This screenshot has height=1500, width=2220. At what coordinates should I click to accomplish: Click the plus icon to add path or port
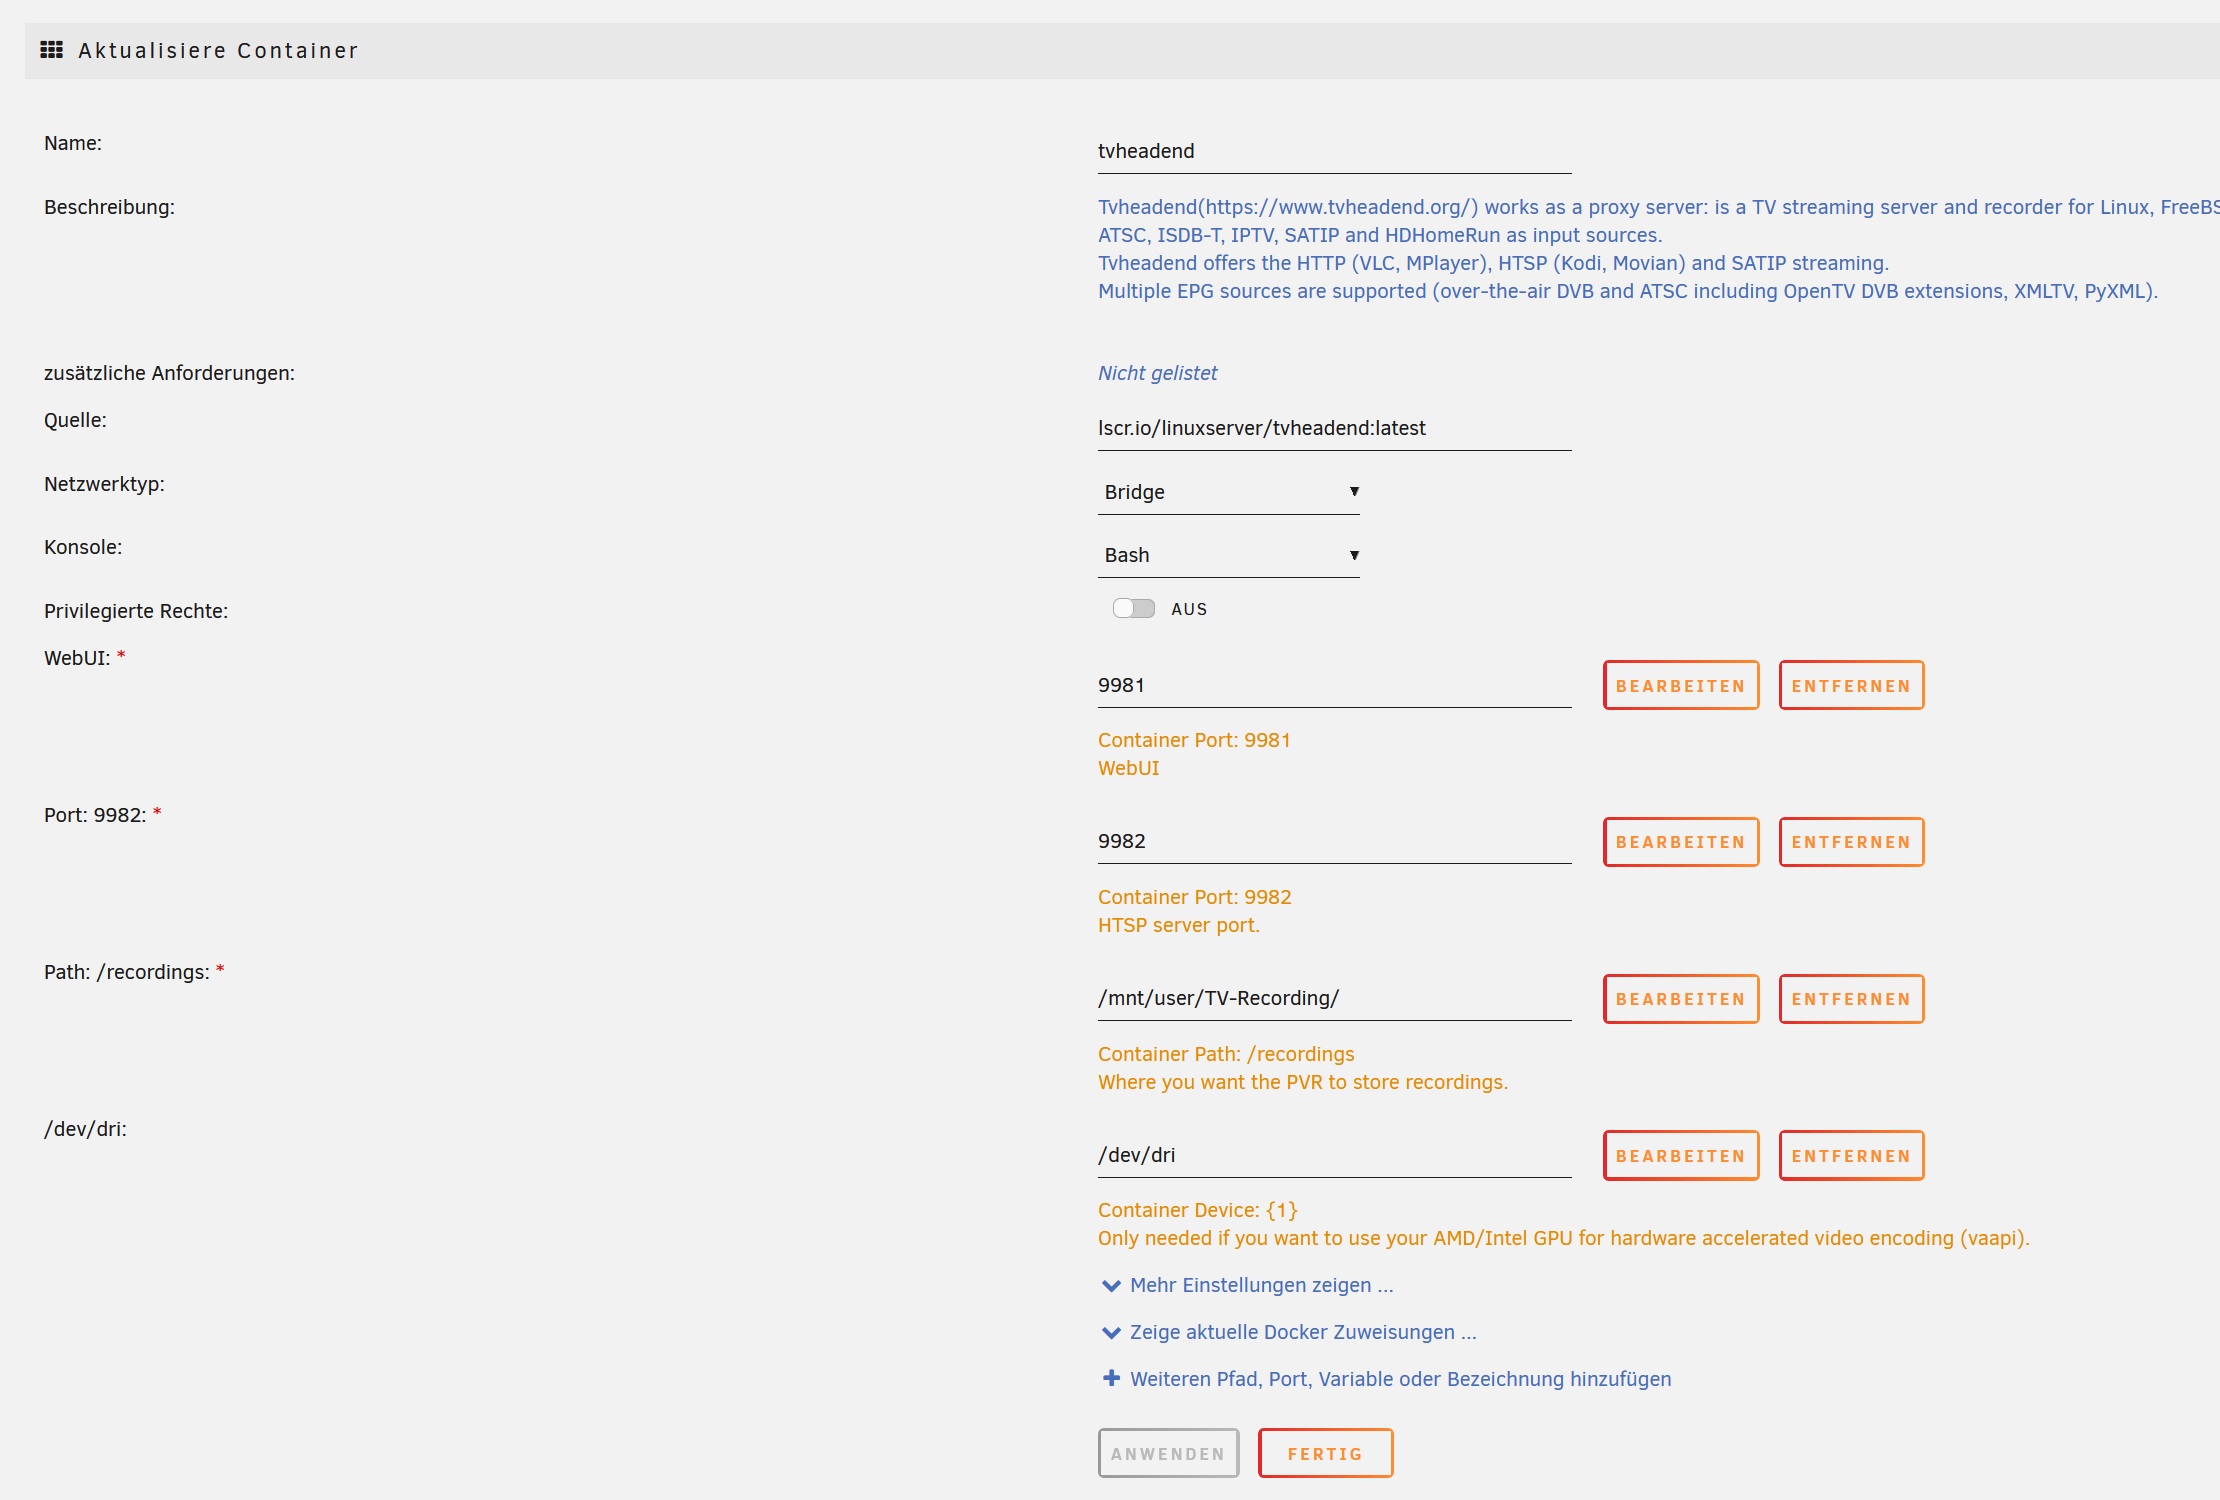pyautogui.click(x=1111, y=1378)
